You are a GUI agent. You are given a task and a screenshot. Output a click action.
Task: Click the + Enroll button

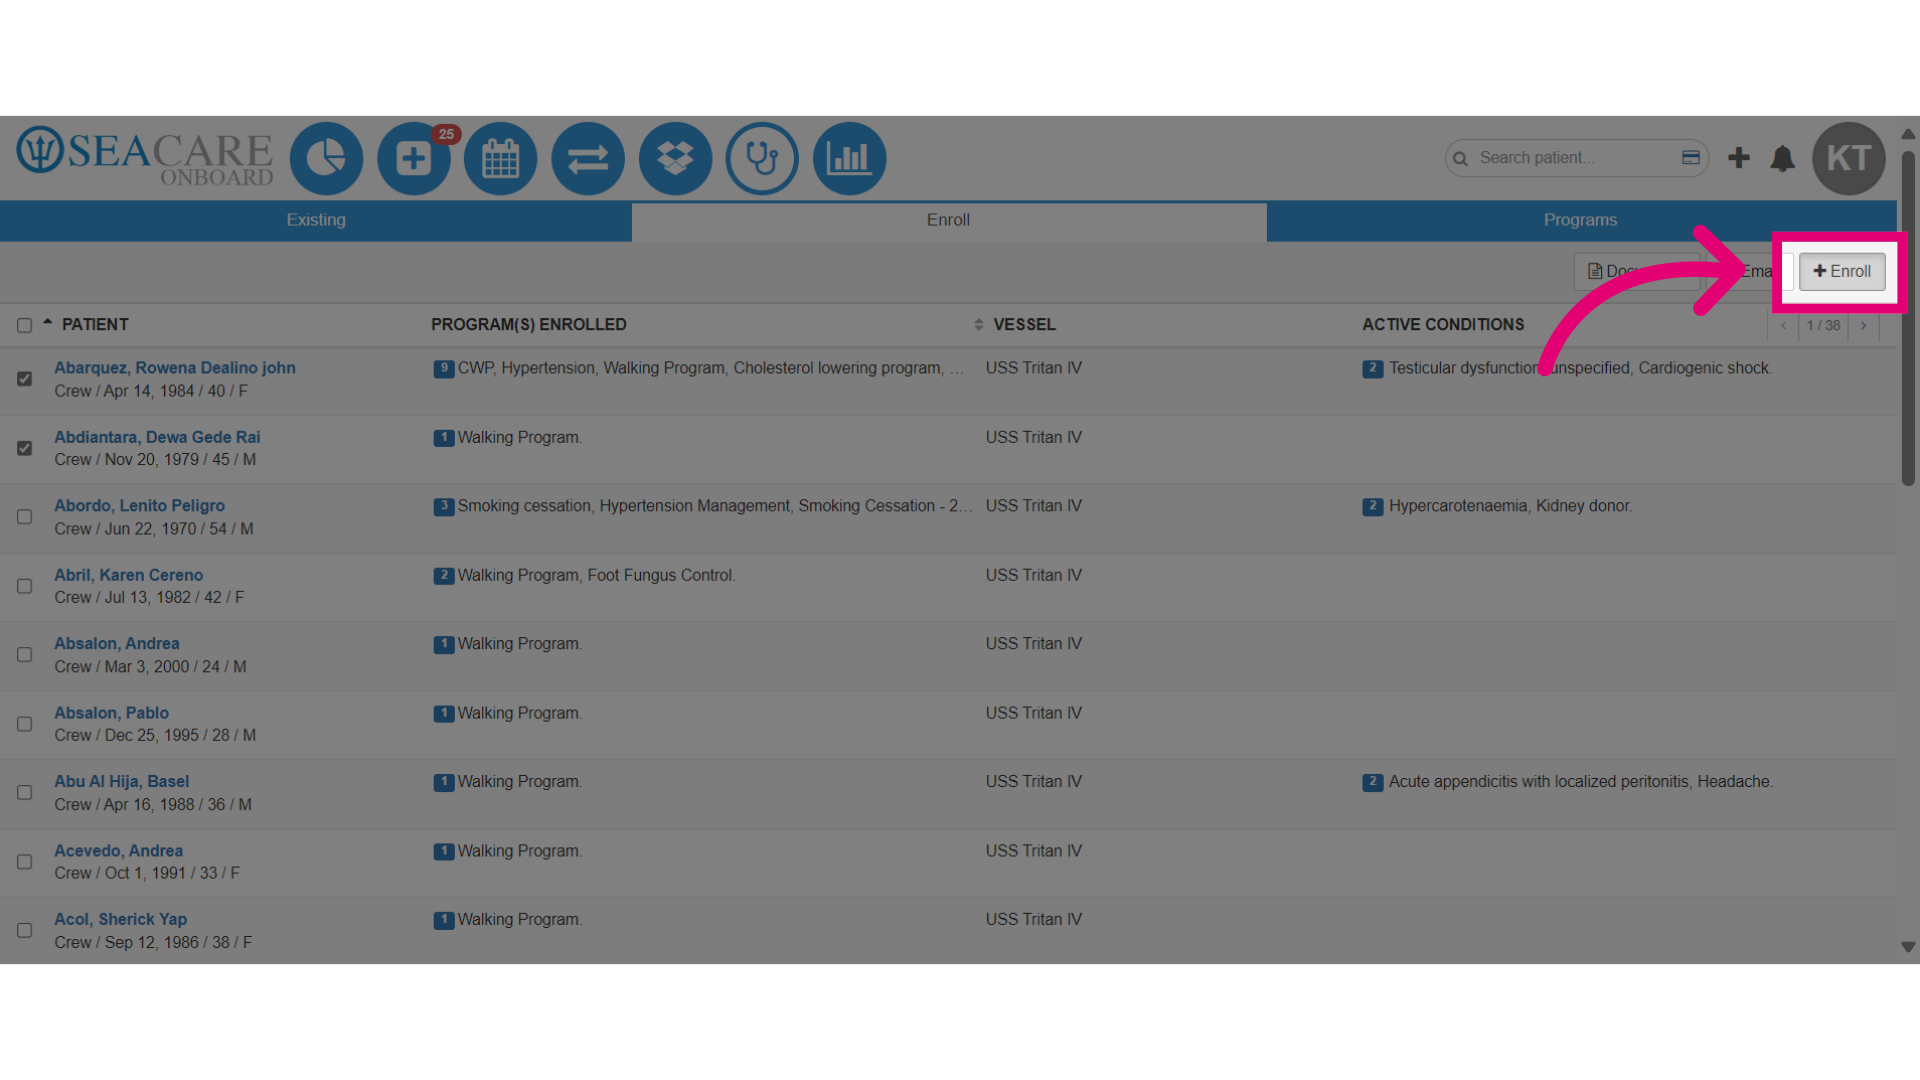[x=1842, y=271]
